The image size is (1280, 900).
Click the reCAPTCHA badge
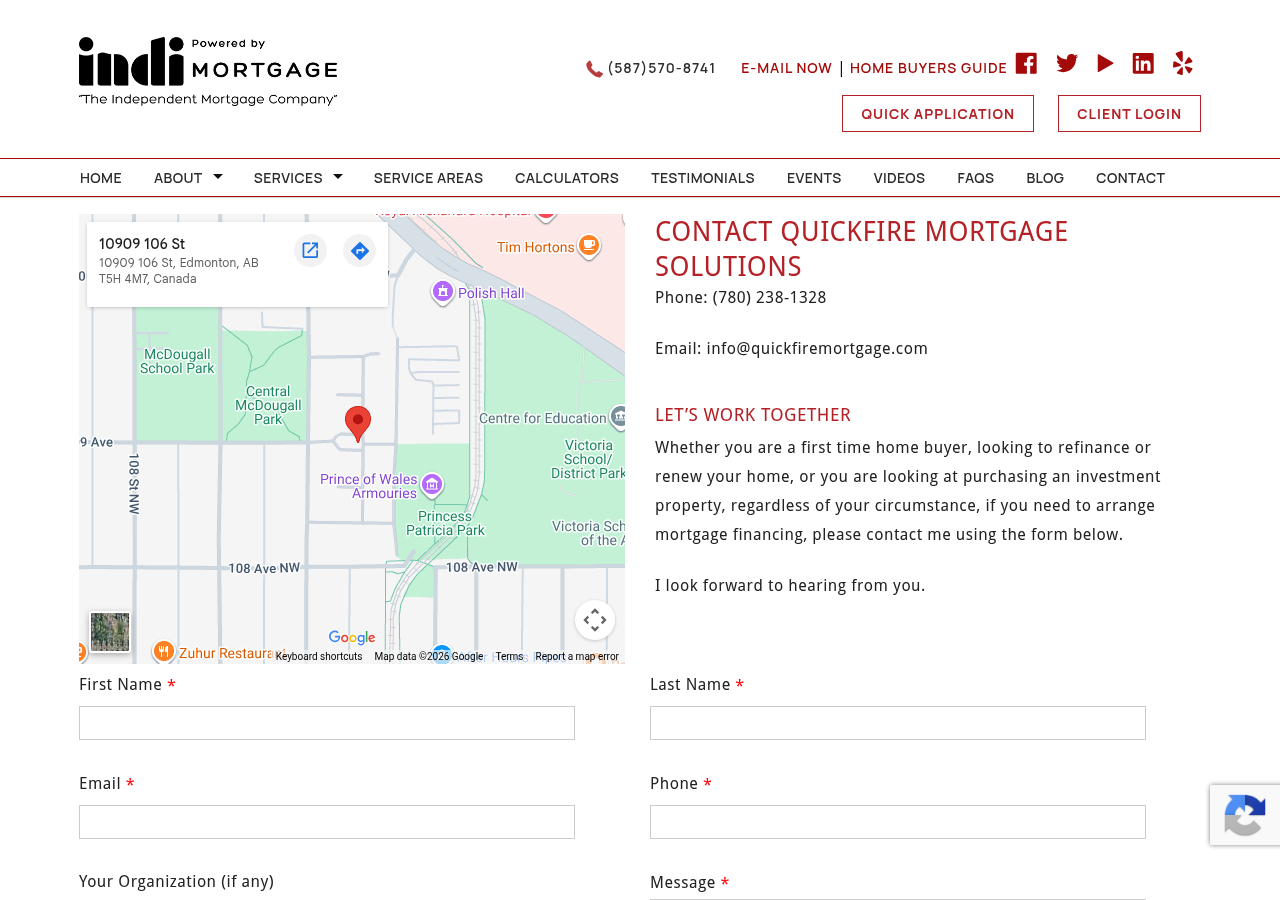pos(1245,815)
